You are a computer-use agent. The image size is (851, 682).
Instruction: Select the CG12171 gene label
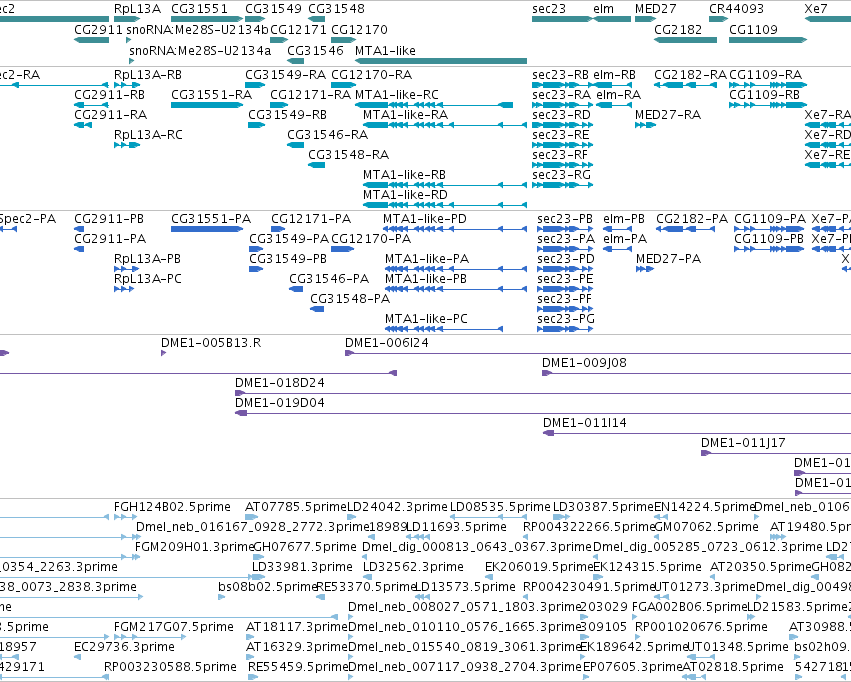(x=299, y=29)
